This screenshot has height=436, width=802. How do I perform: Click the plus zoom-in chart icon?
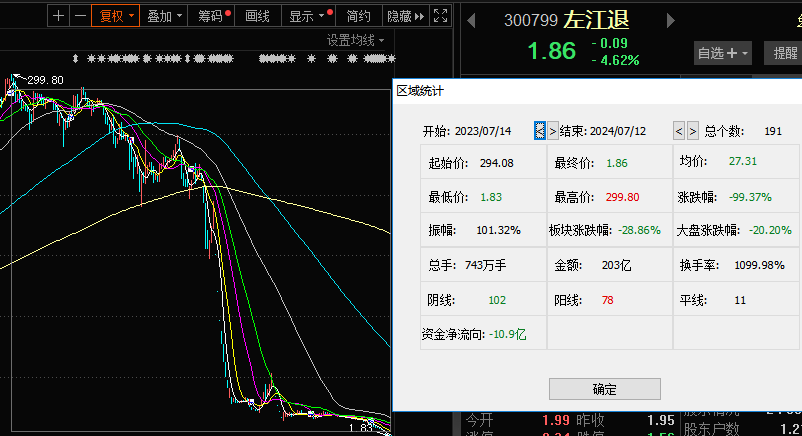pyautogui.click(x=58, y=16)
